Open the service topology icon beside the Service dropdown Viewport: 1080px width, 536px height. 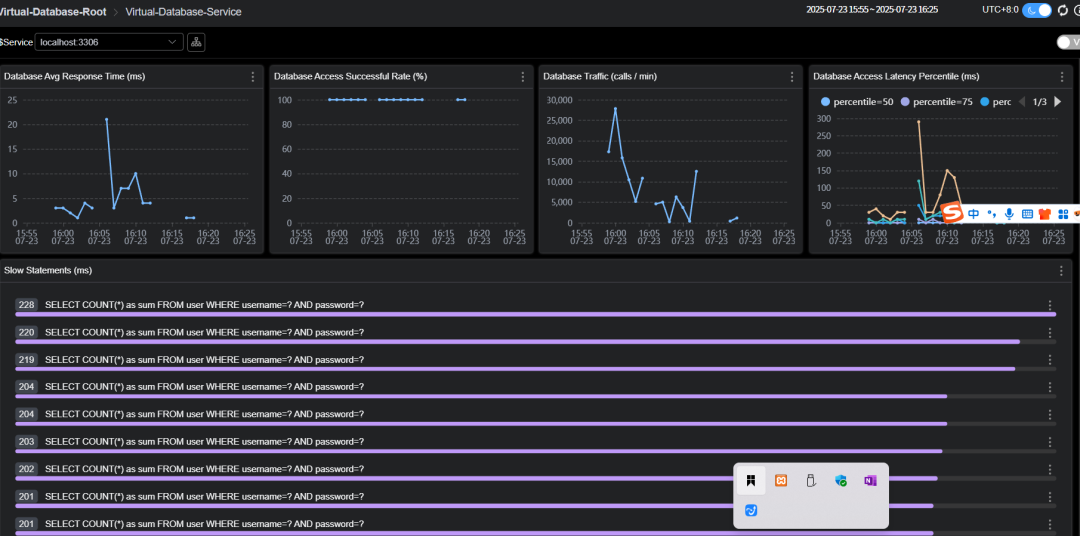pos(196,42)
